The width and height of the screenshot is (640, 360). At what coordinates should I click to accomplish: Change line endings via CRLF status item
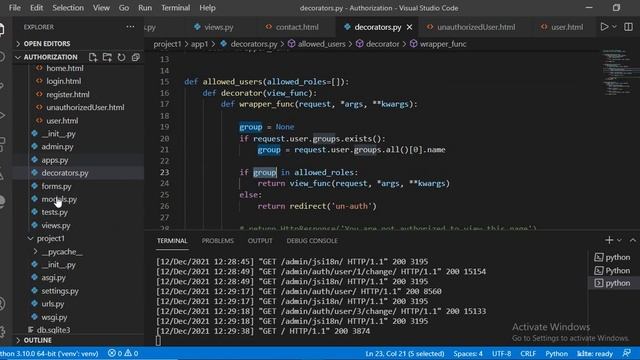point(528,353)
